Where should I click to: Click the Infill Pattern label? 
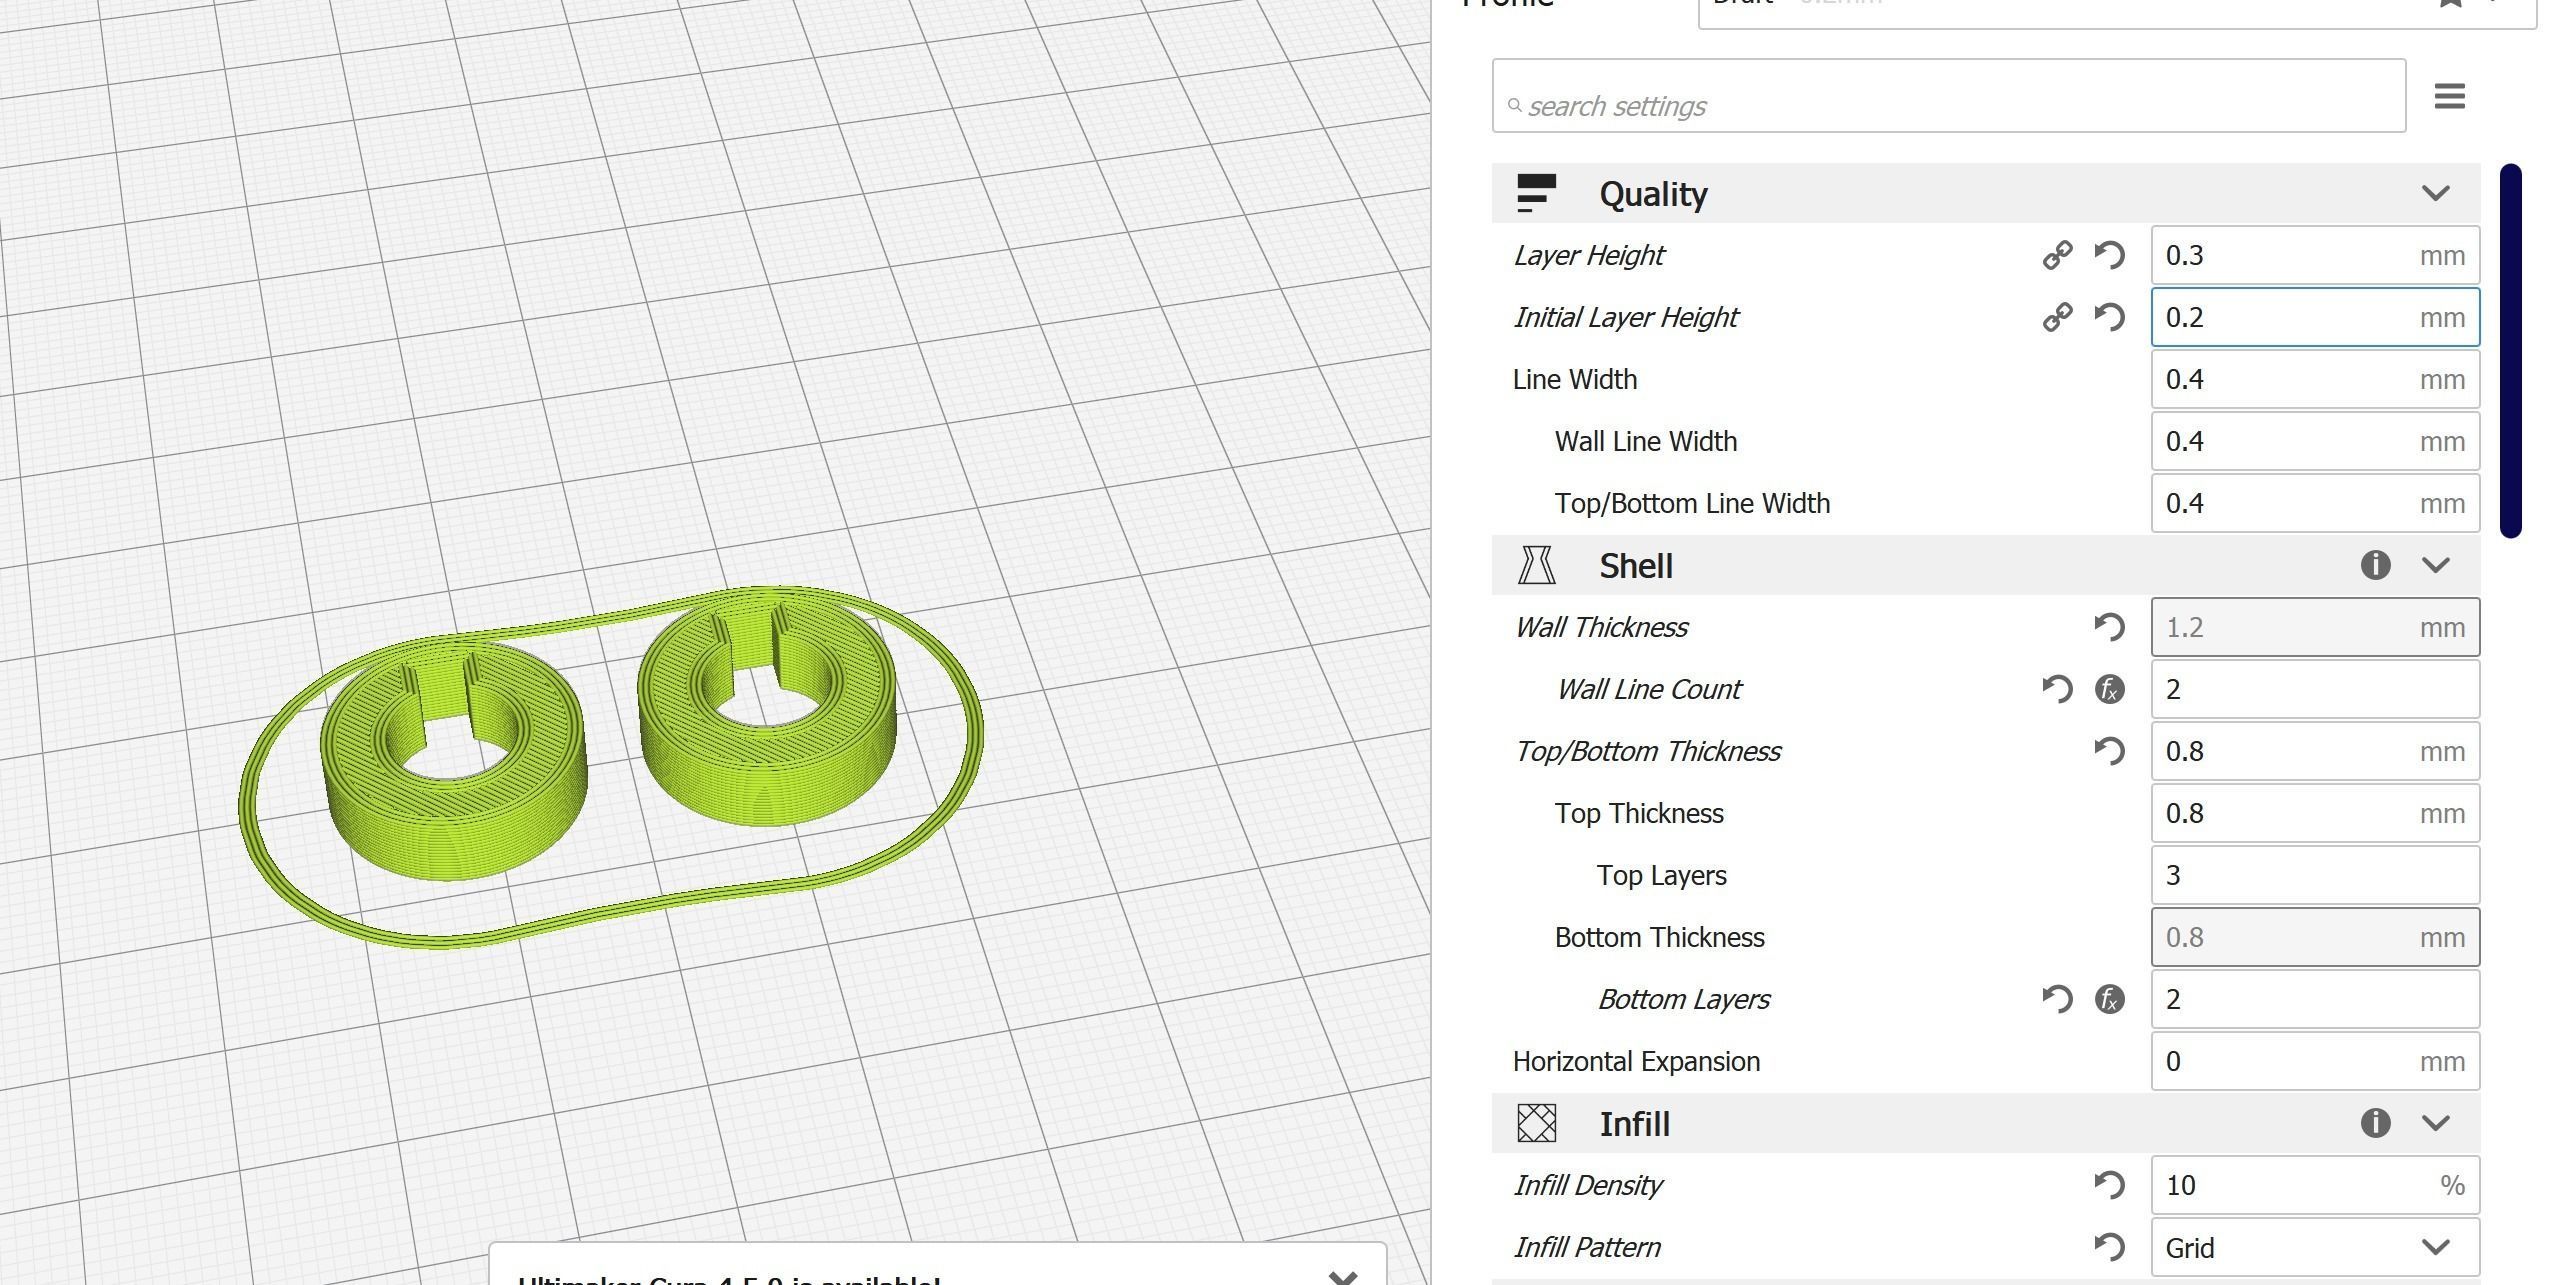click(x=1586, y=1247)
